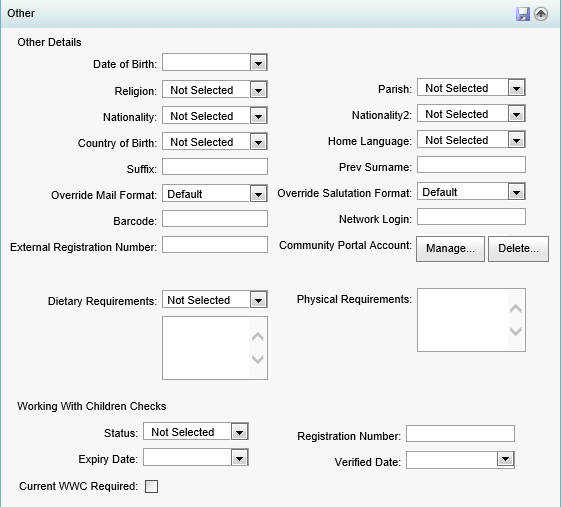Image resolution: width=561 pixels, height=507 pixels.
Task: Click the up arrow in the Dietary Requirements text box
Action: [258, 336]
